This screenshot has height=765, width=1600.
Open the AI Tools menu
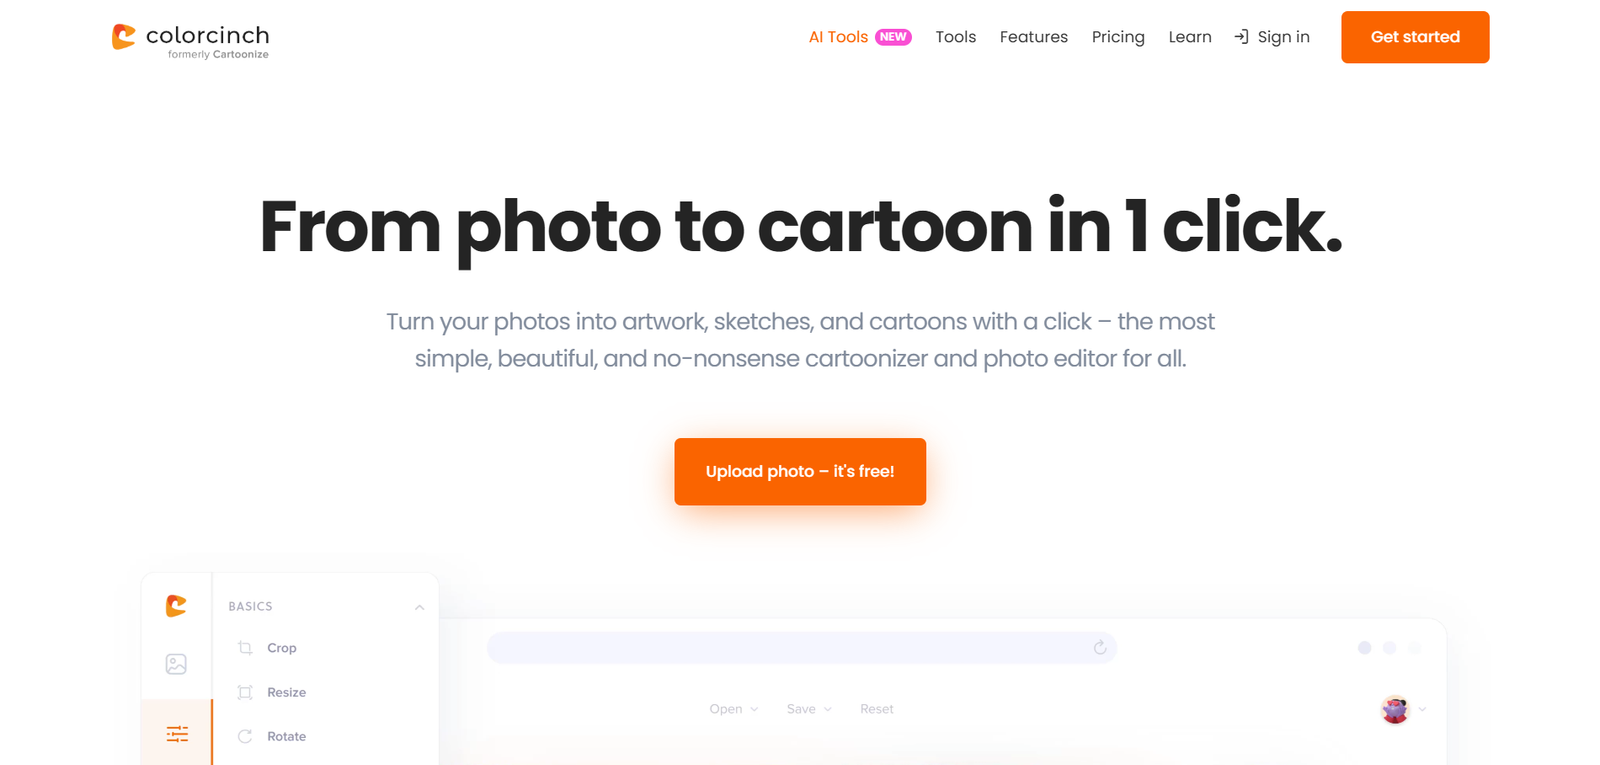[838, 37]
